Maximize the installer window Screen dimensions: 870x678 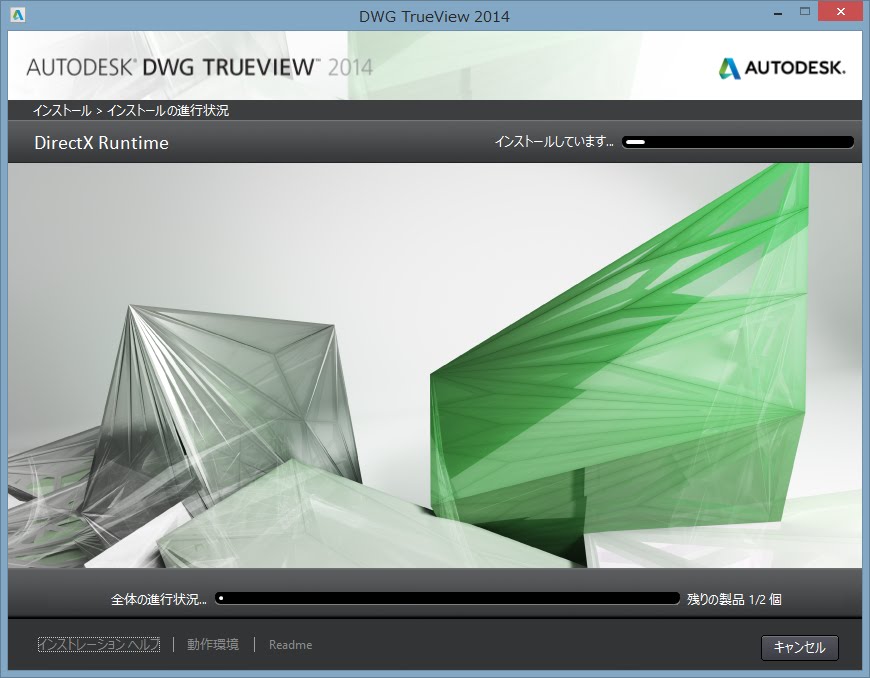click(x=805, y=12)
